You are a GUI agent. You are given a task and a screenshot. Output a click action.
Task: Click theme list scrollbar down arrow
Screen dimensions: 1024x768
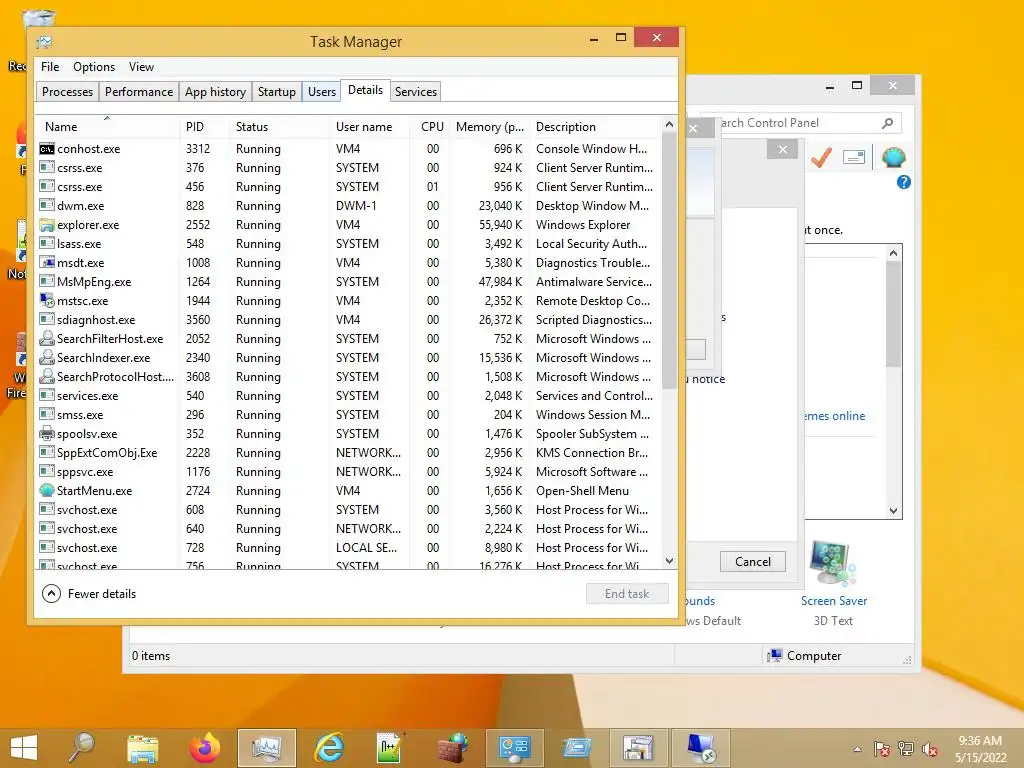point(894,511)
